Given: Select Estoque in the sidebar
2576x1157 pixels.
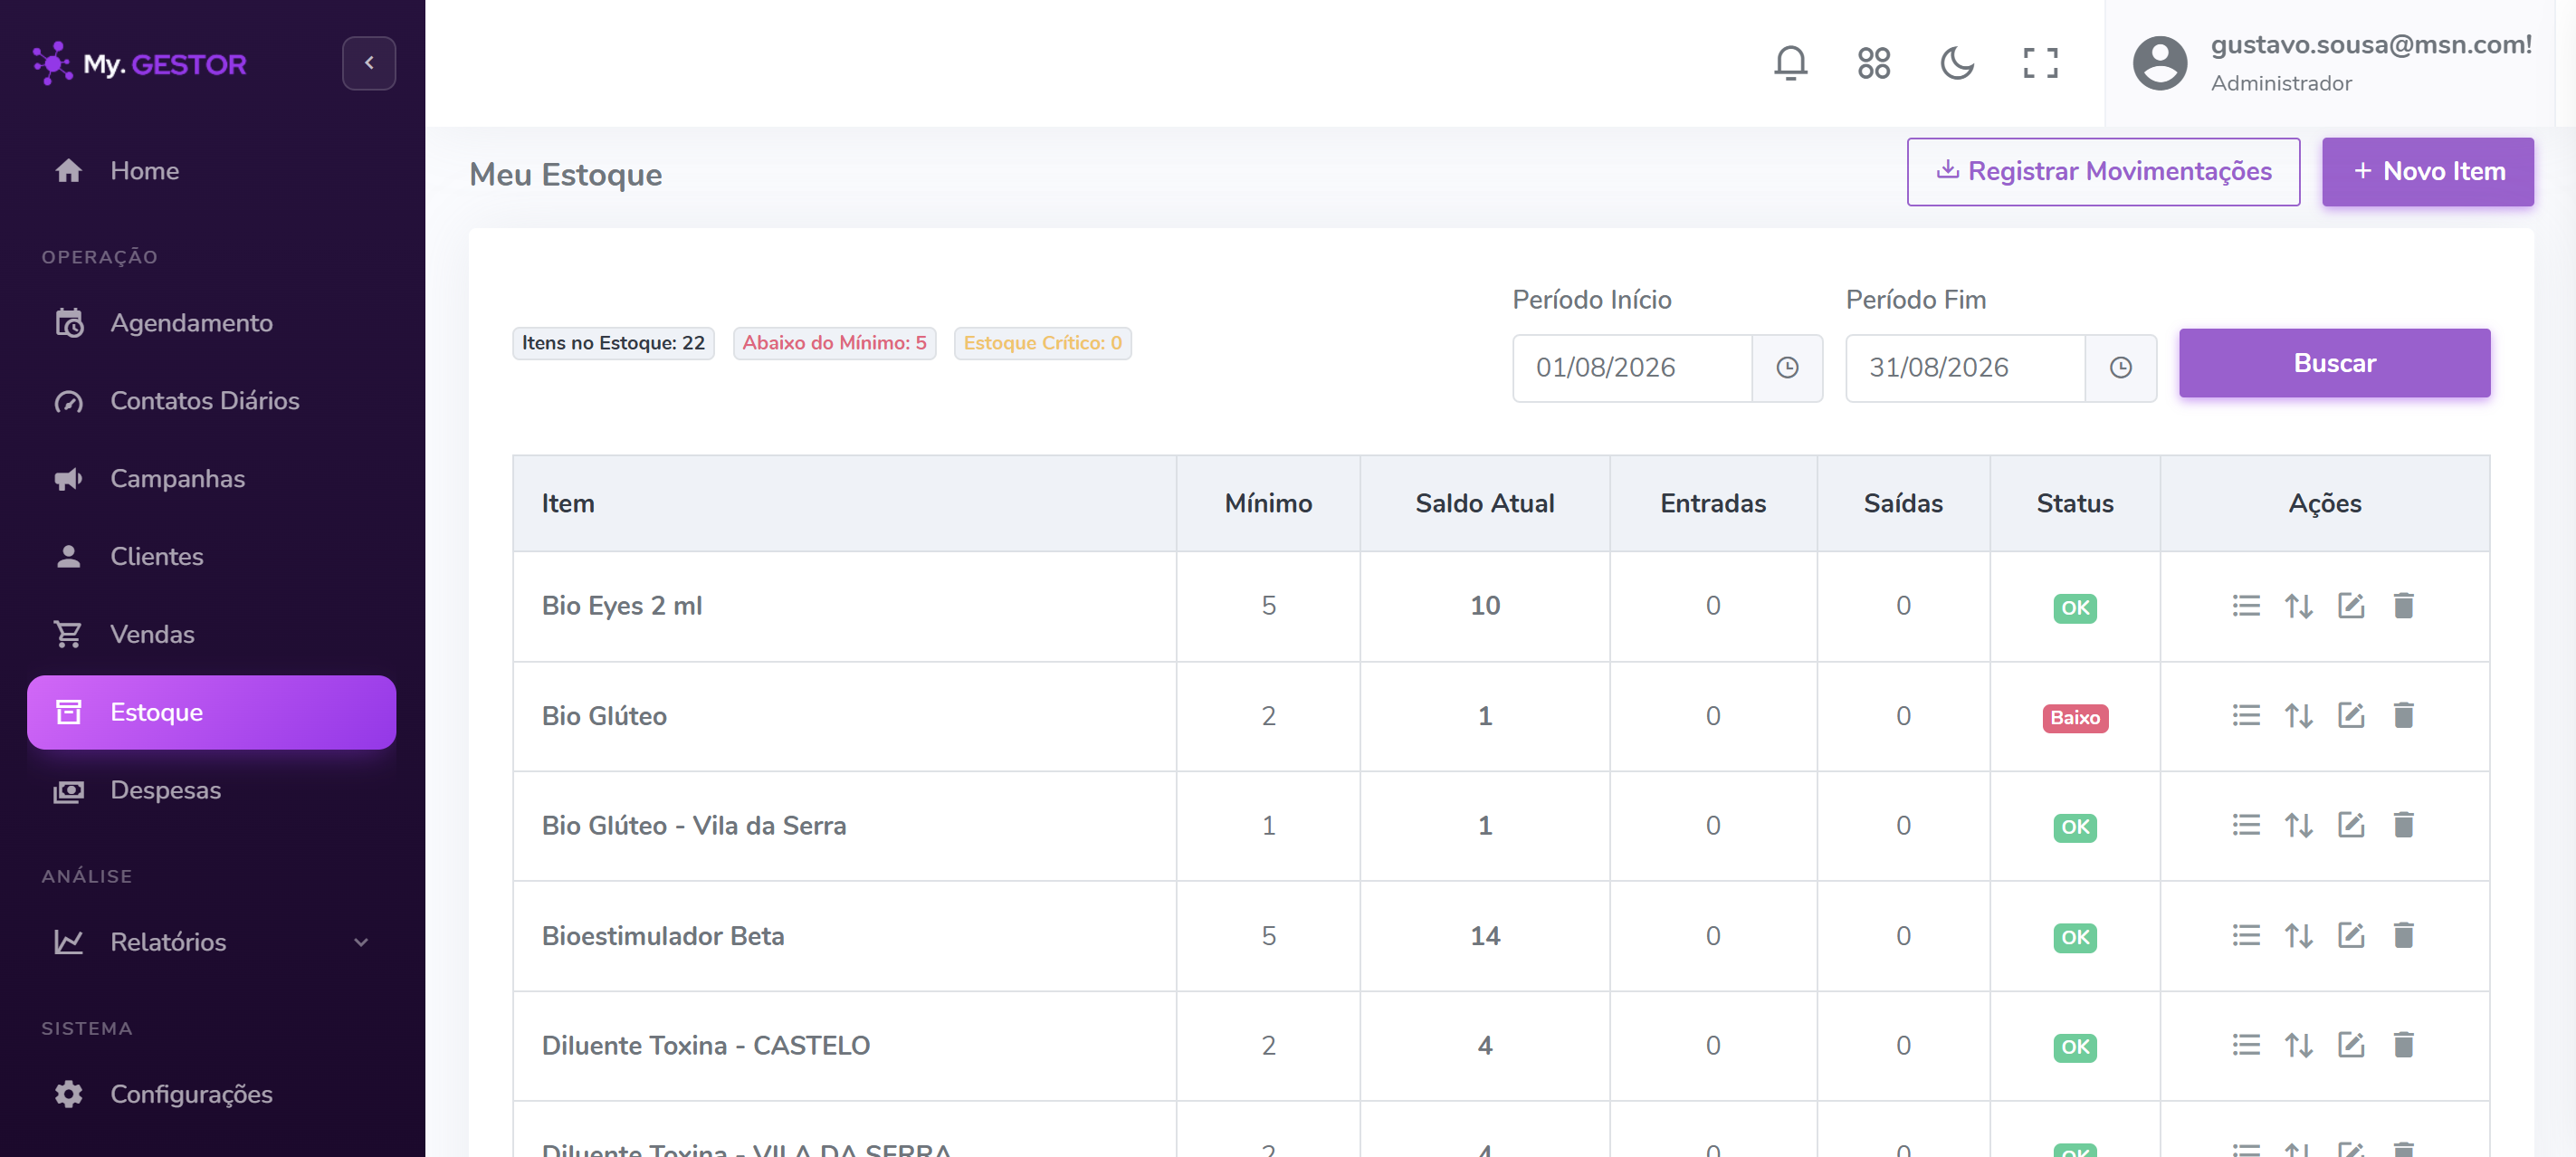Looking at the screenshot, I should click(x=211, y=712).
